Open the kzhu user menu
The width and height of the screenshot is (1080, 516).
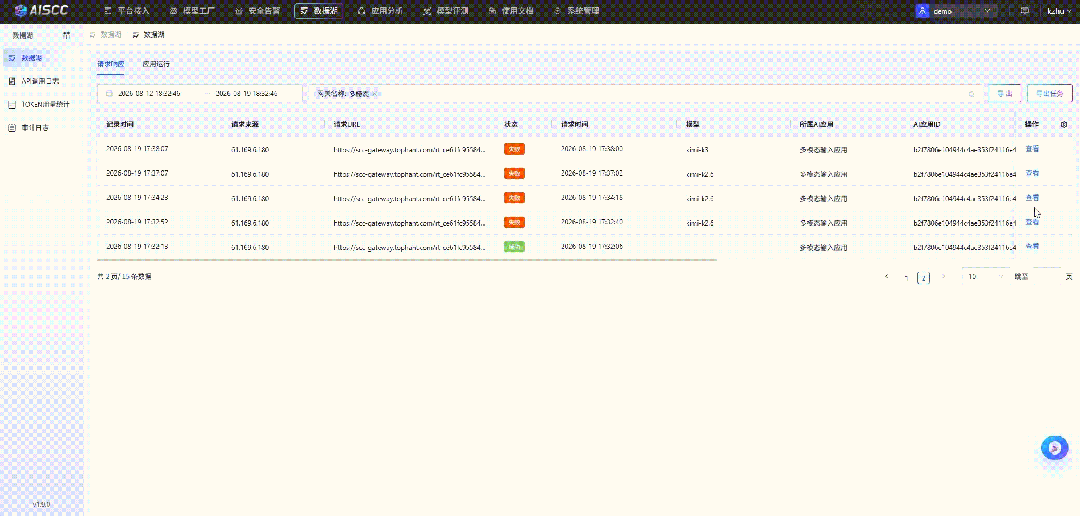tap(1059, 11)
